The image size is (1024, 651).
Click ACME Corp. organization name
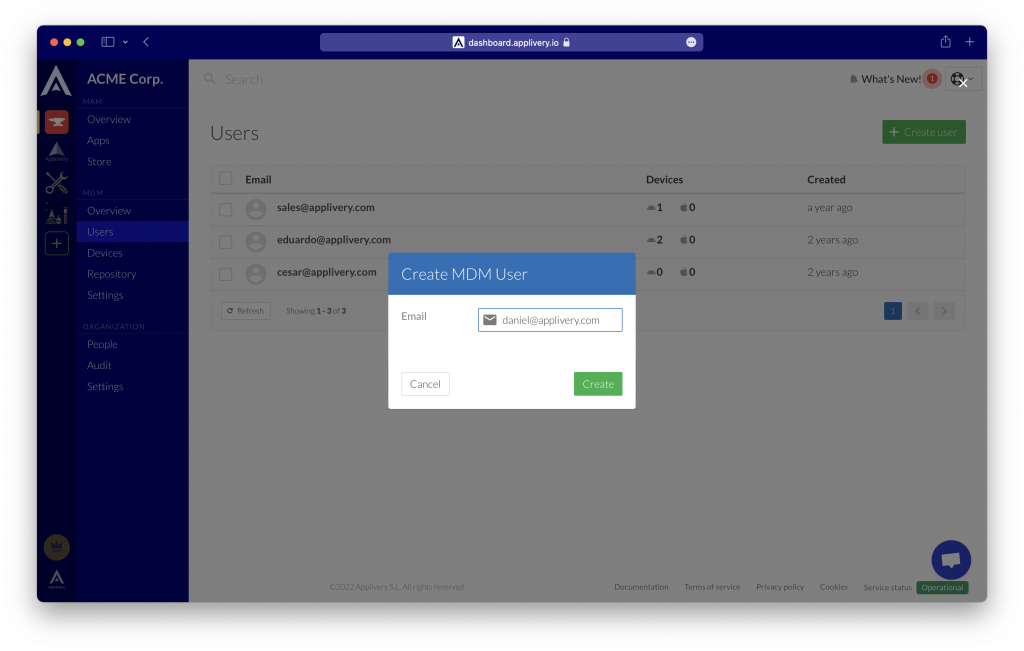pos(125,79)
